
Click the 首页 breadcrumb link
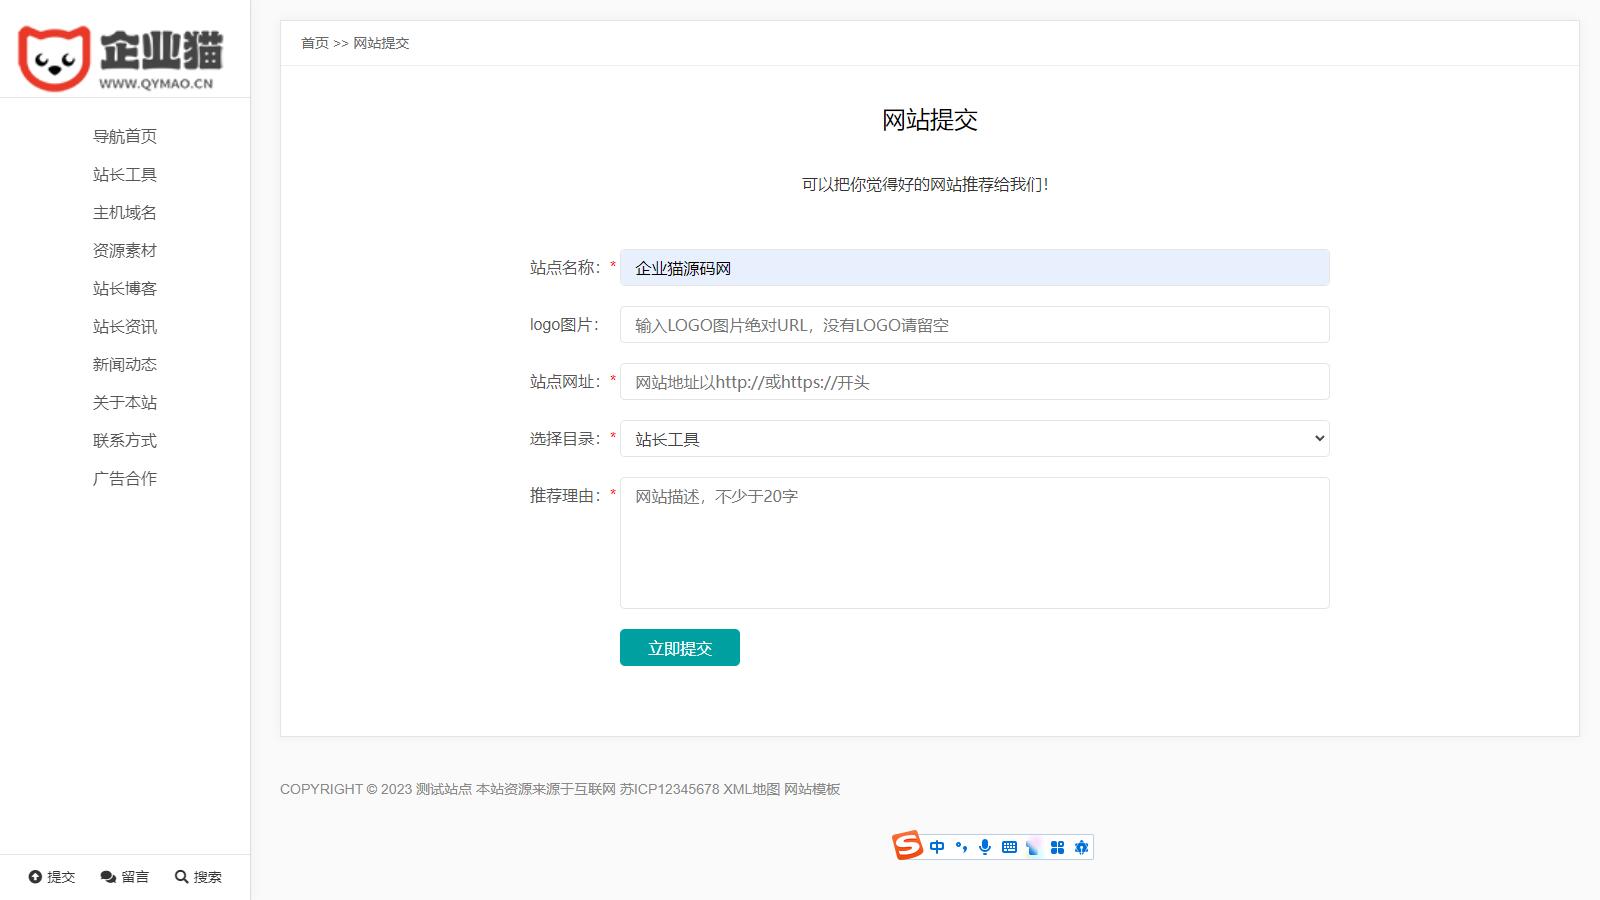[x=315, y=43]
